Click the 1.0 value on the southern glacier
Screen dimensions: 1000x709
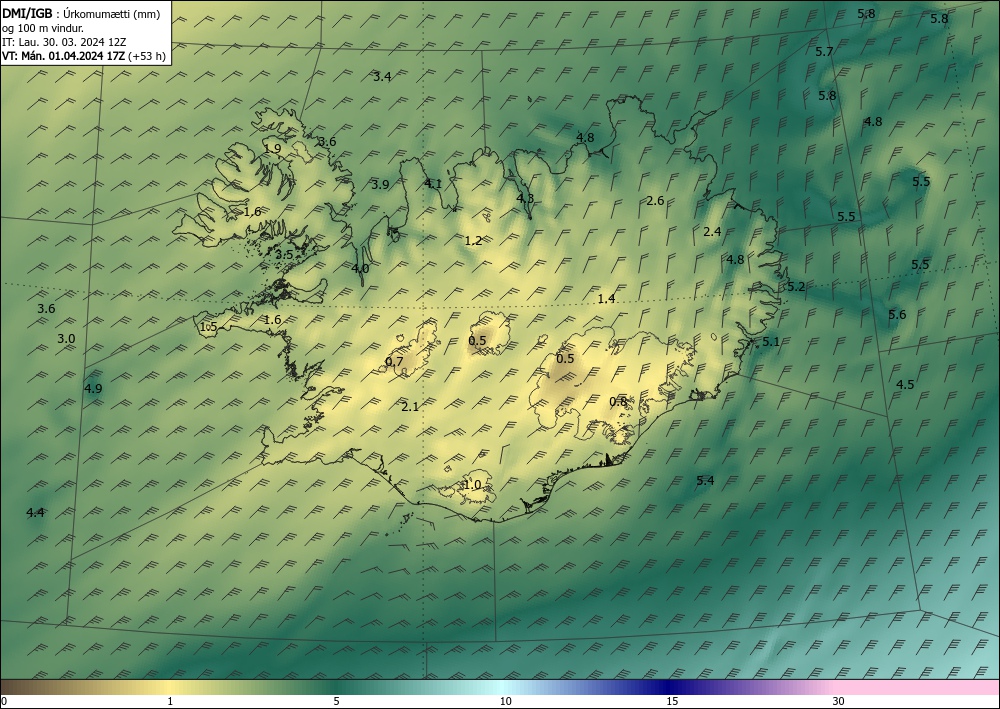coord(472,485)
